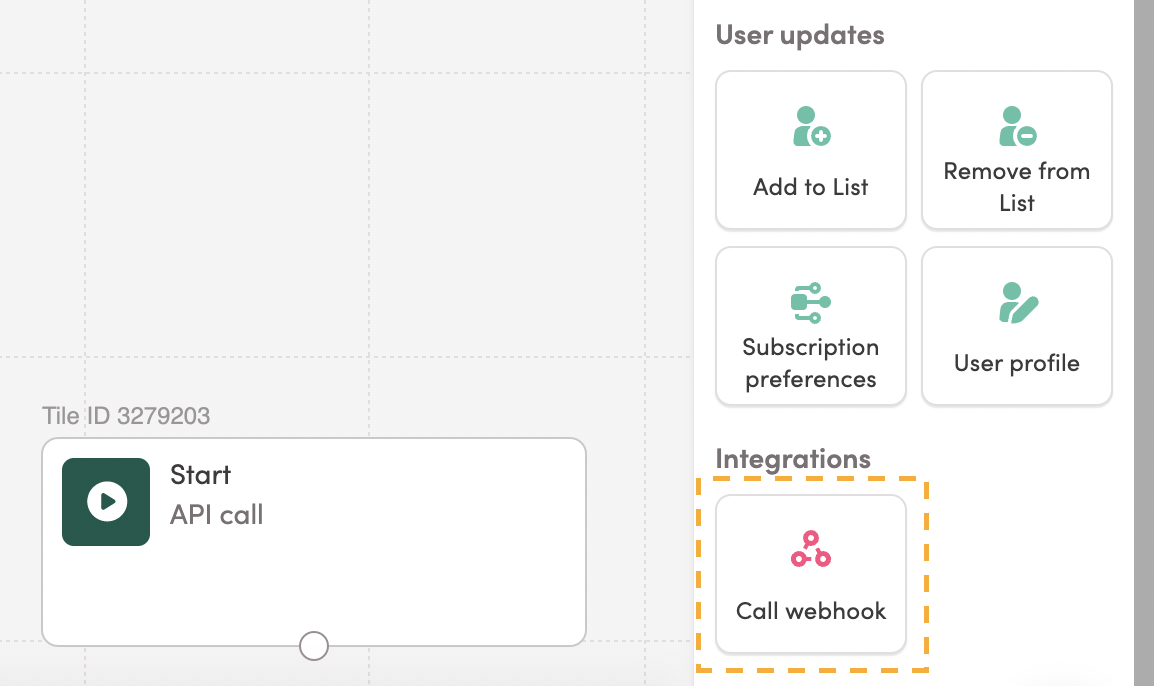Click the green Start play icon
The height and width of the screenshot is (686, 1154).
pyautogui.click(x=106, y=502)
